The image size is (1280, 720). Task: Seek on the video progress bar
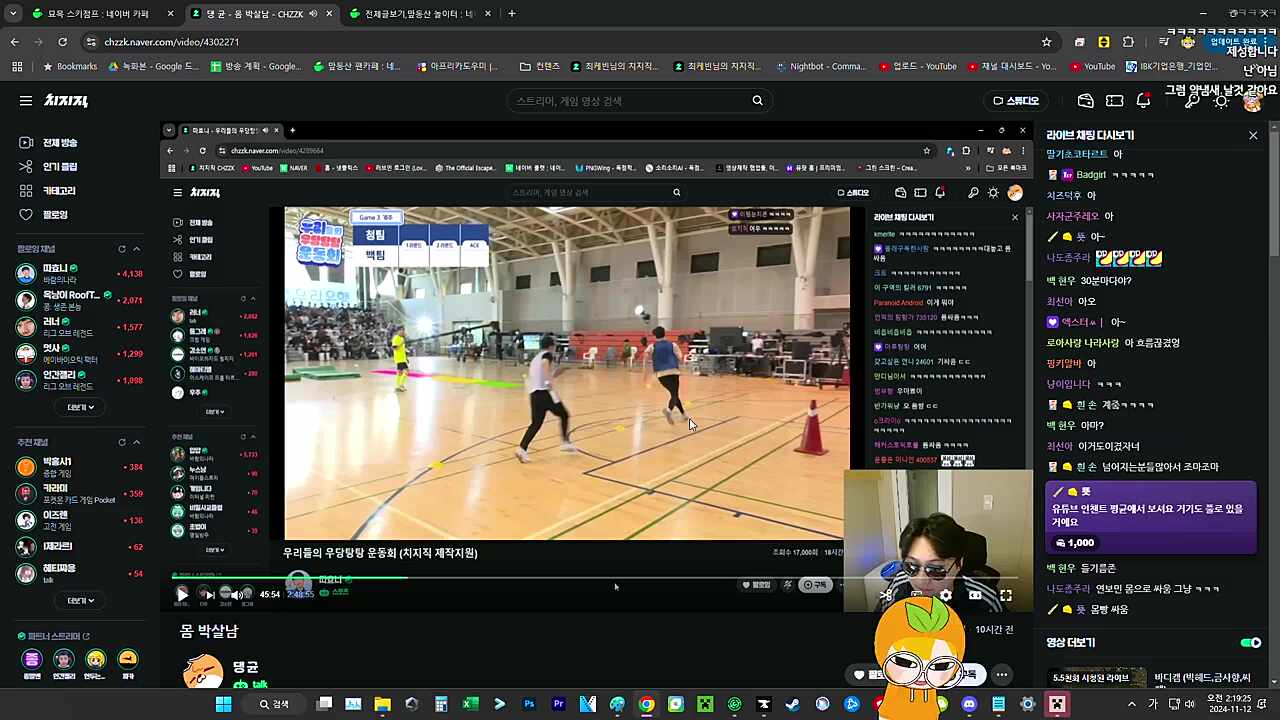tap(594, 577)
